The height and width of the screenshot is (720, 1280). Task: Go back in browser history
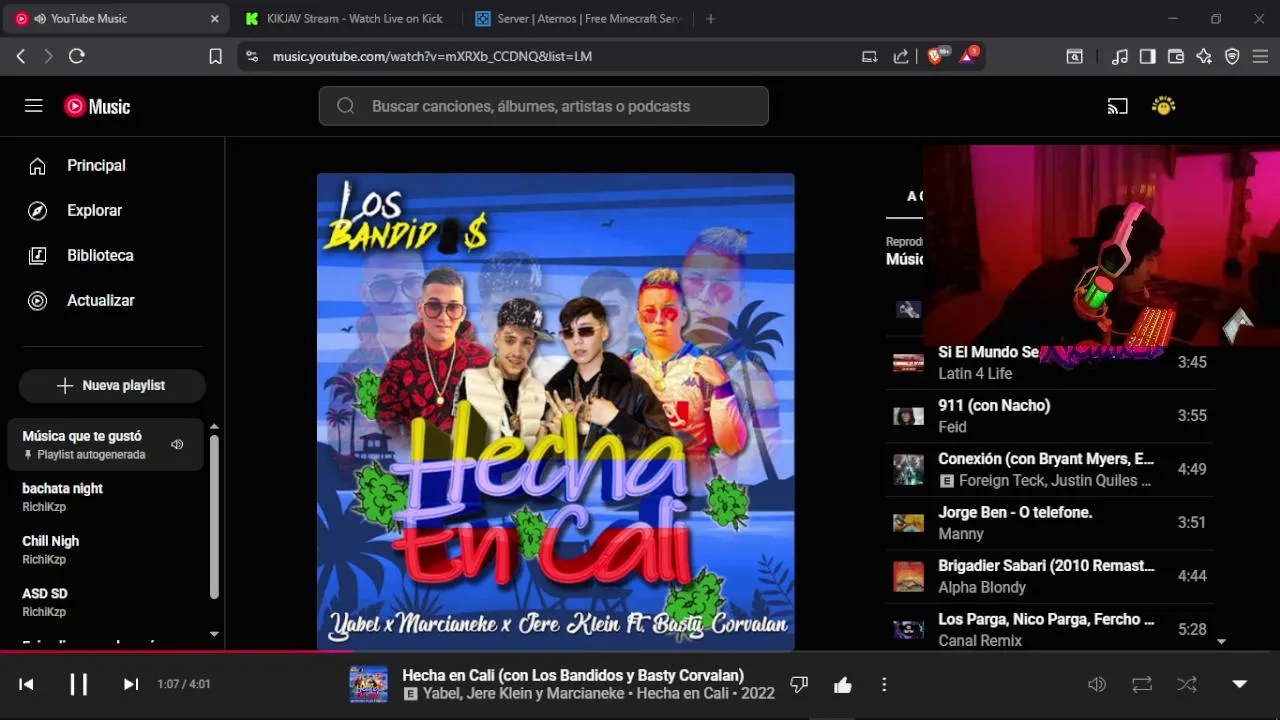point(21,56)
